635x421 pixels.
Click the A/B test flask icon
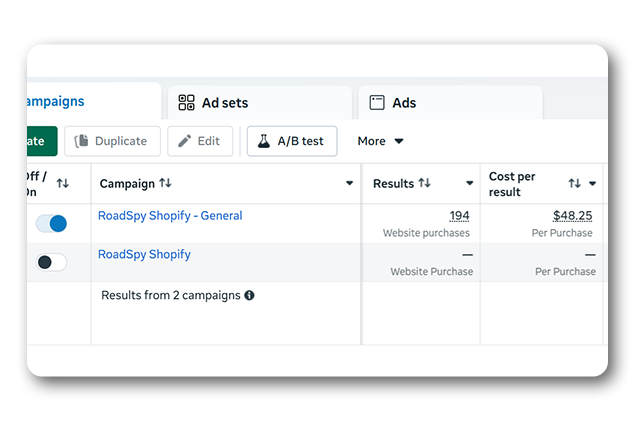pyautogui.click(x=264, y=141)
